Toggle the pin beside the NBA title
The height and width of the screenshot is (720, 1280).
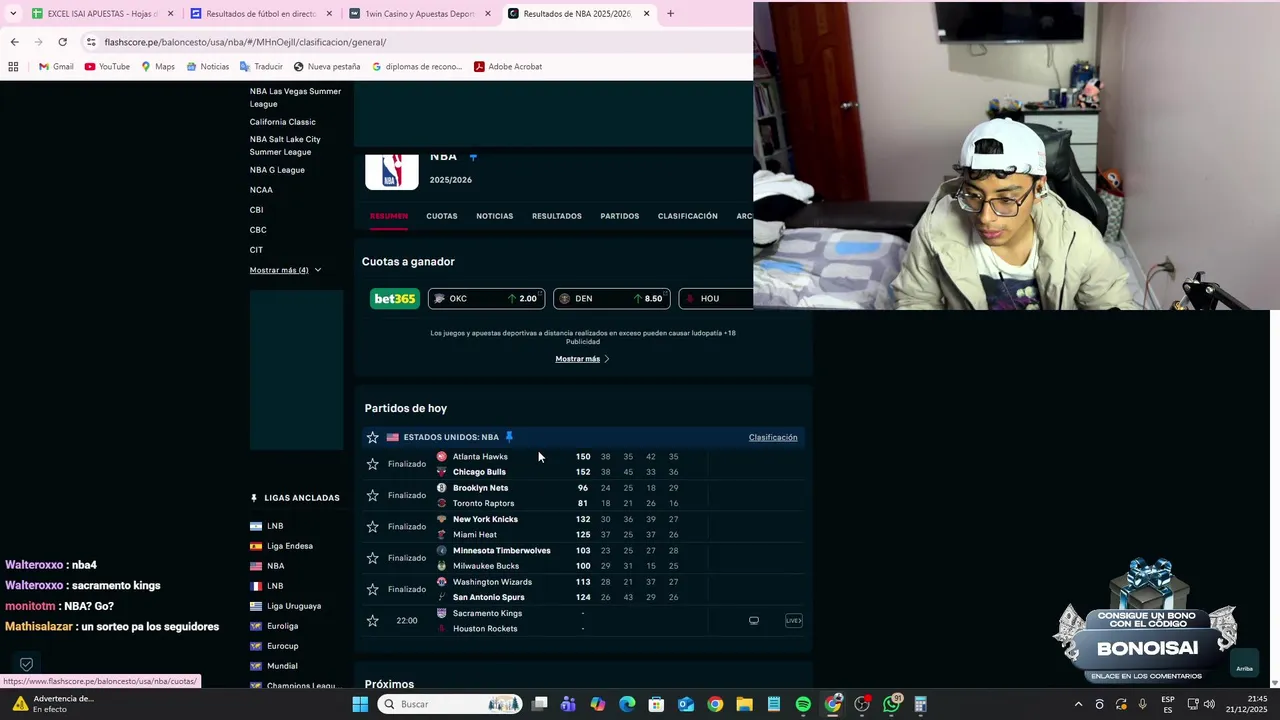coord(473,156)
